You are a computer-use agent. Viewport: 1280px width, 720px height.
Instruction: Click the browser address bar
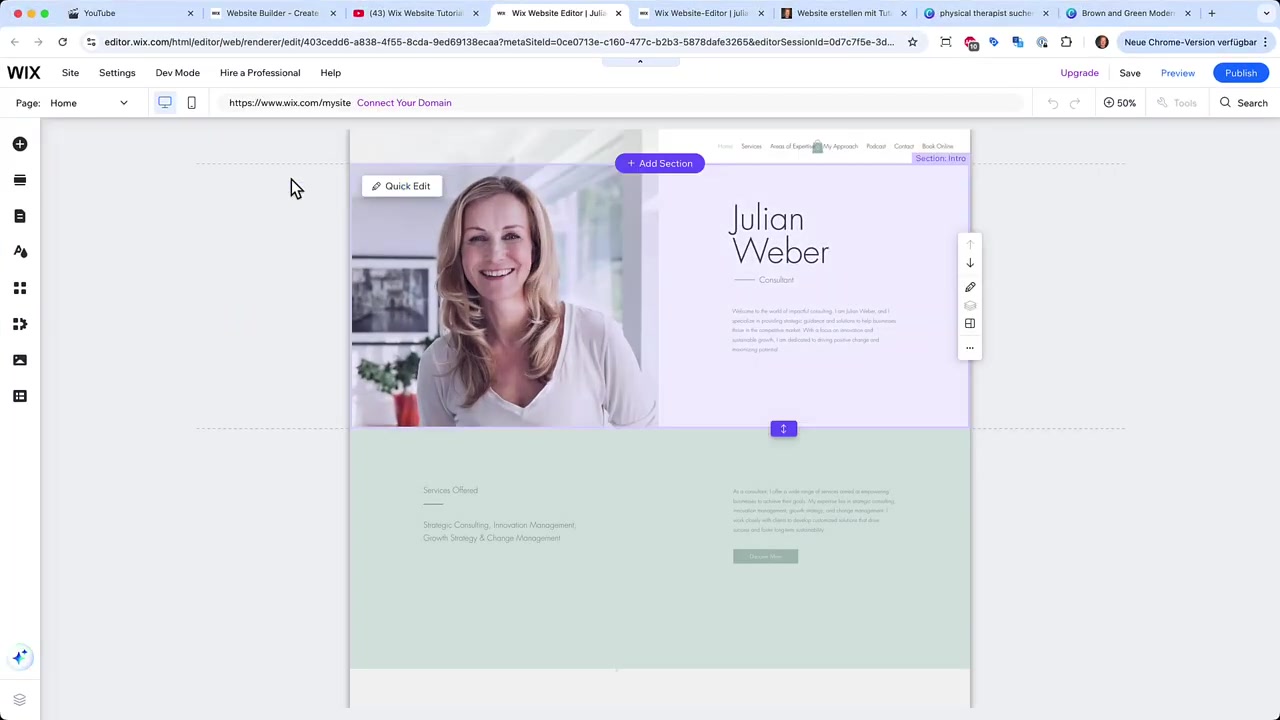(x=498, y=42)
